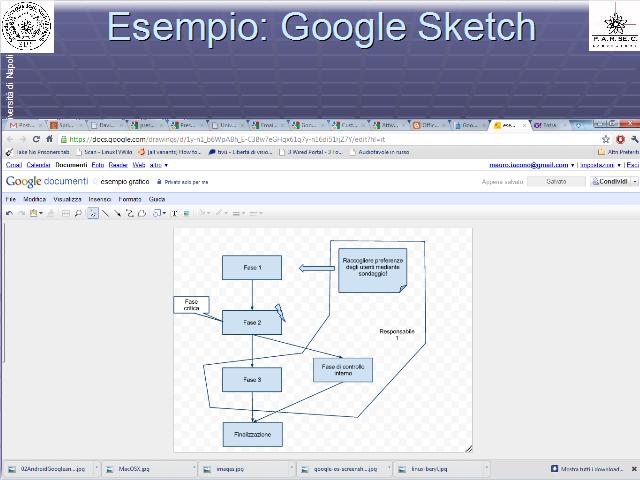Open the line weight dropdown
This screenshot has width=640, height=480.
238,213
